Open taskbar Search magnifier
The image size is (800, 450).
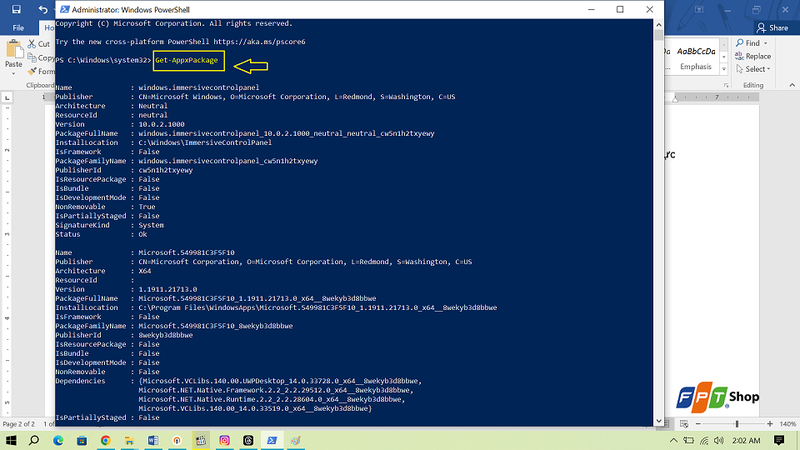(x=34, y=440)
